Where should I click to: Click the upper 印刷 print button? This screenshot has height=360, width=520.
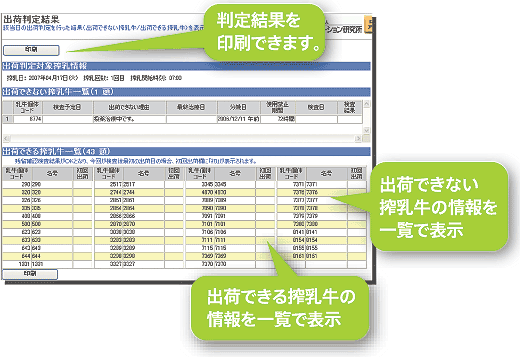[x=31, y=50]
